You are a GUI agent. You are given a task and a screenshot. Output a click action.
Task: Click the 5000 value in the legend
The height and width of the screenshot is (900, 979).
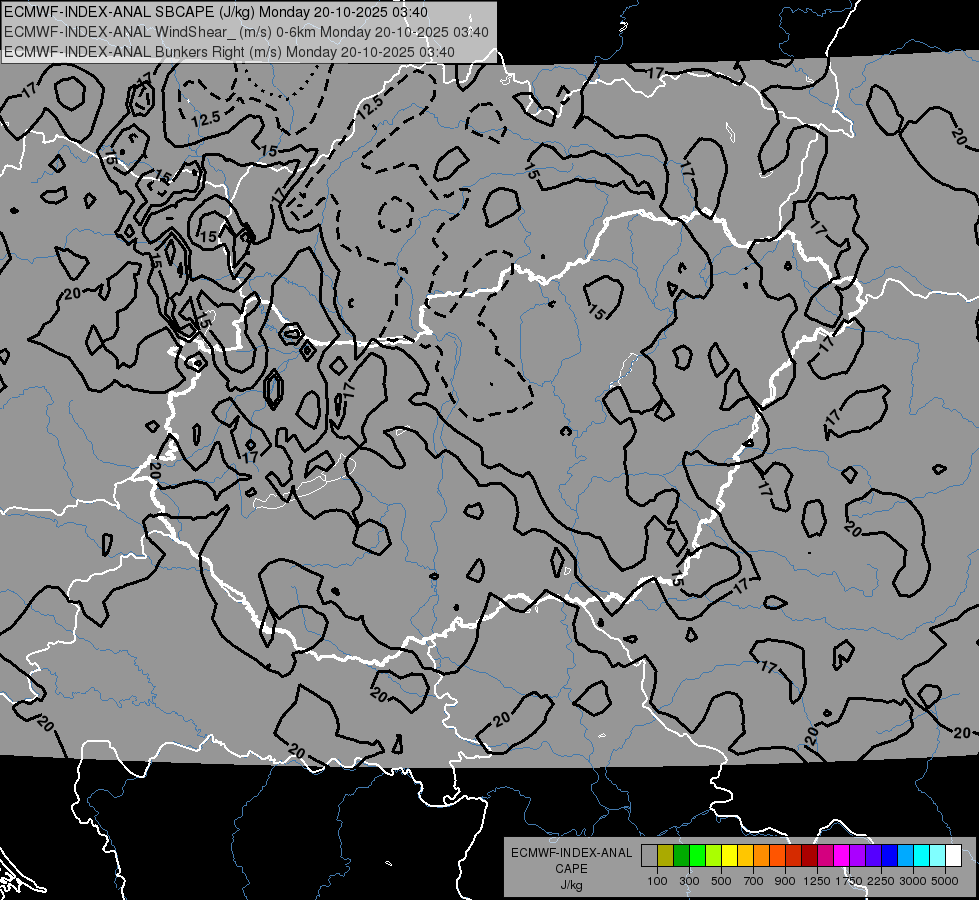click(x=945, y=881)
